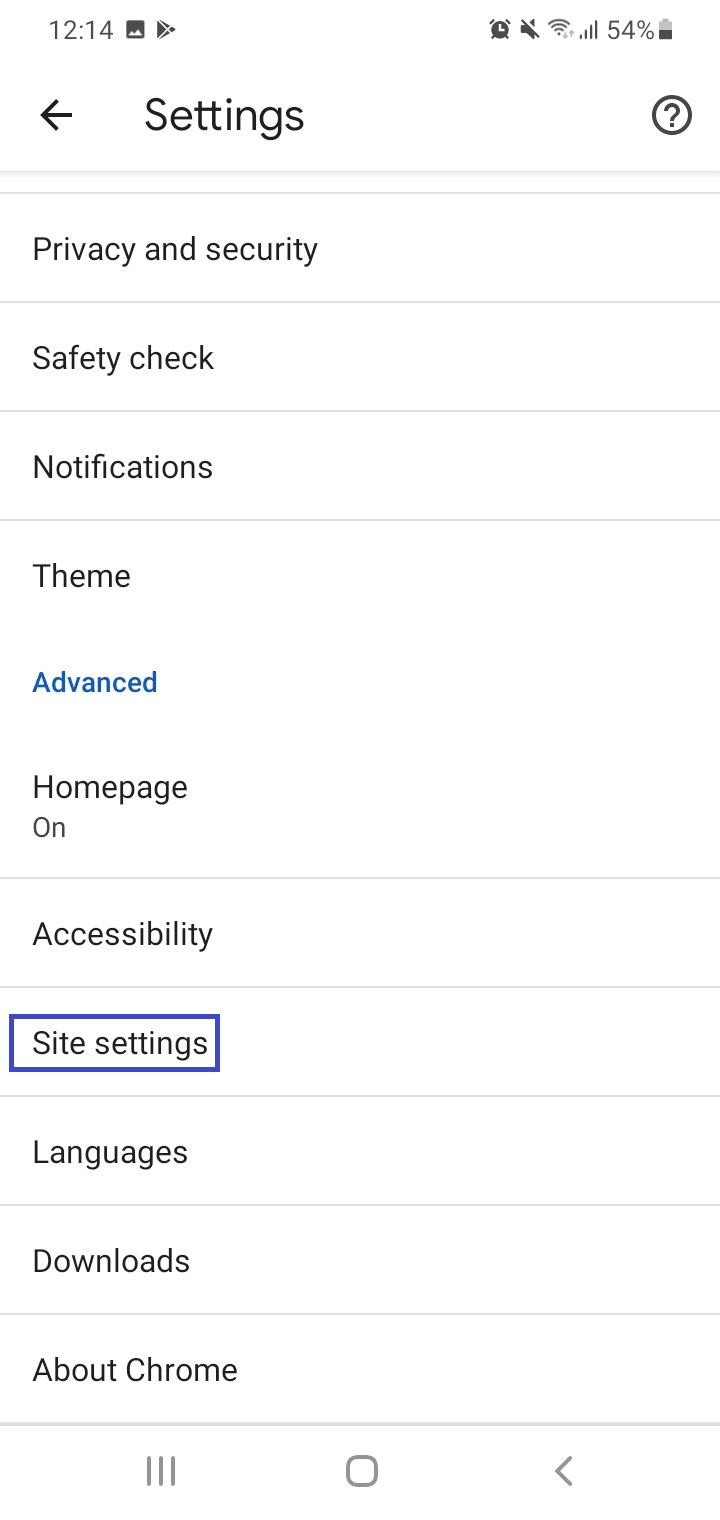Open Languages settings

pyautogui.click(x=360, y=1152)
